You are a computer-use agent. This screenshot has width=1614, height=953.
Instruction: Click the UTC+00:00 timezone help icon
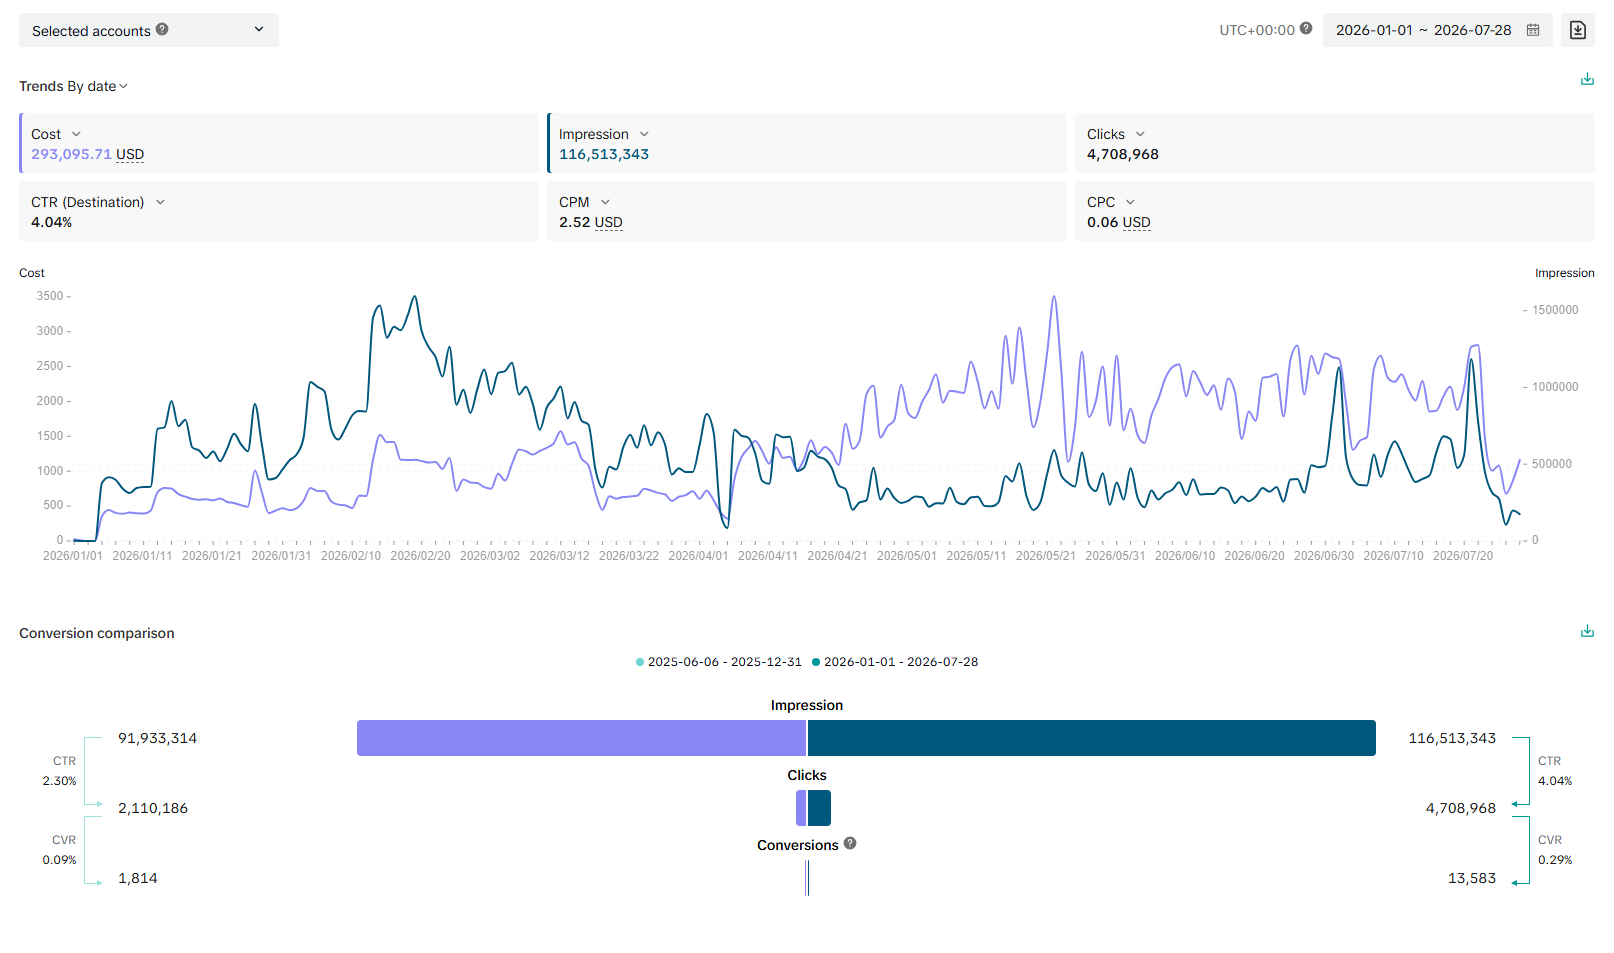1306,28
